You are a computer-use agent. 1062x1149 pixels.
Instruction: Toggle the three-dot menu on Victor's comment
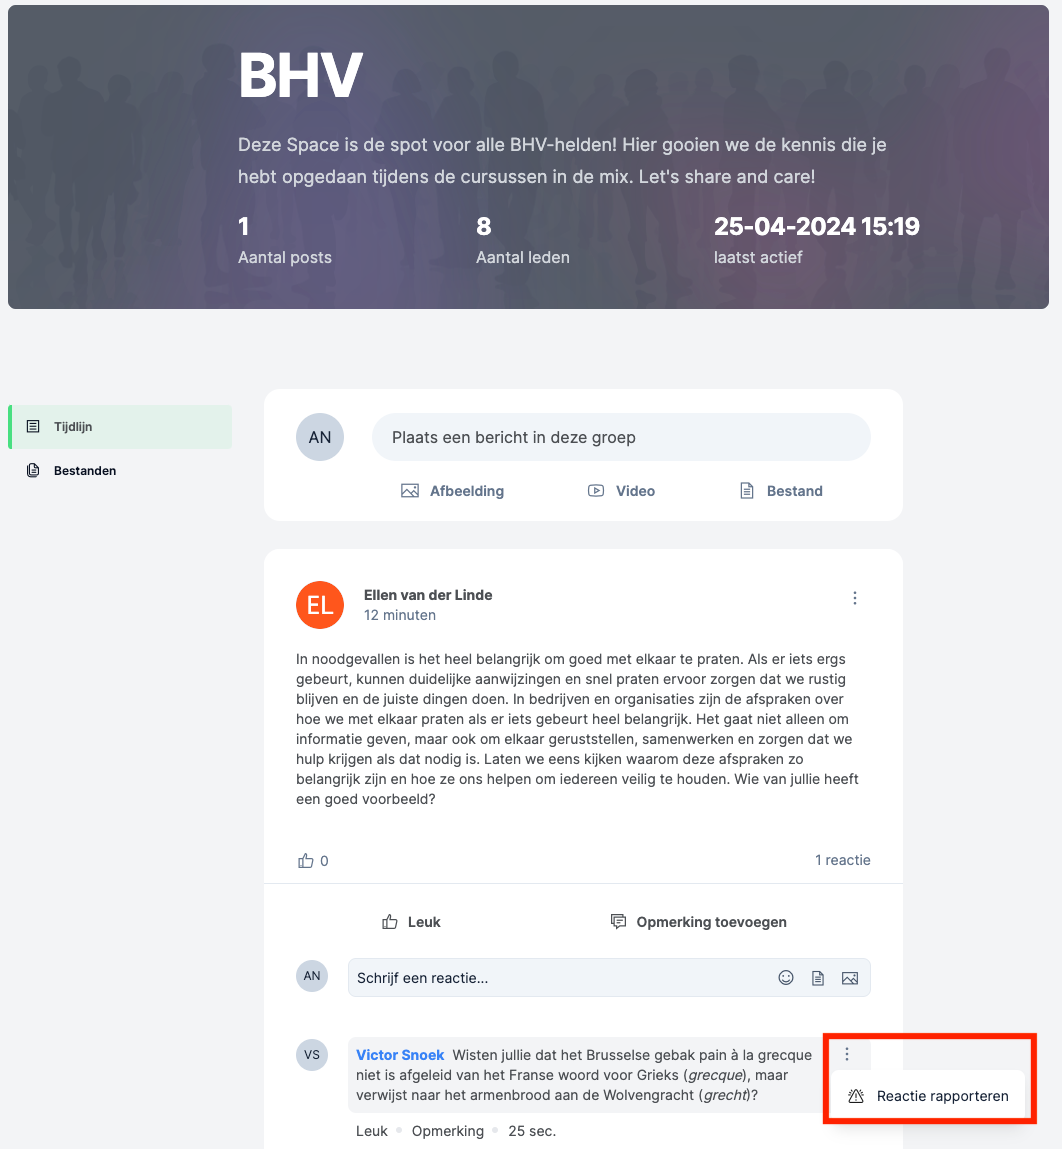point(847,1054)
